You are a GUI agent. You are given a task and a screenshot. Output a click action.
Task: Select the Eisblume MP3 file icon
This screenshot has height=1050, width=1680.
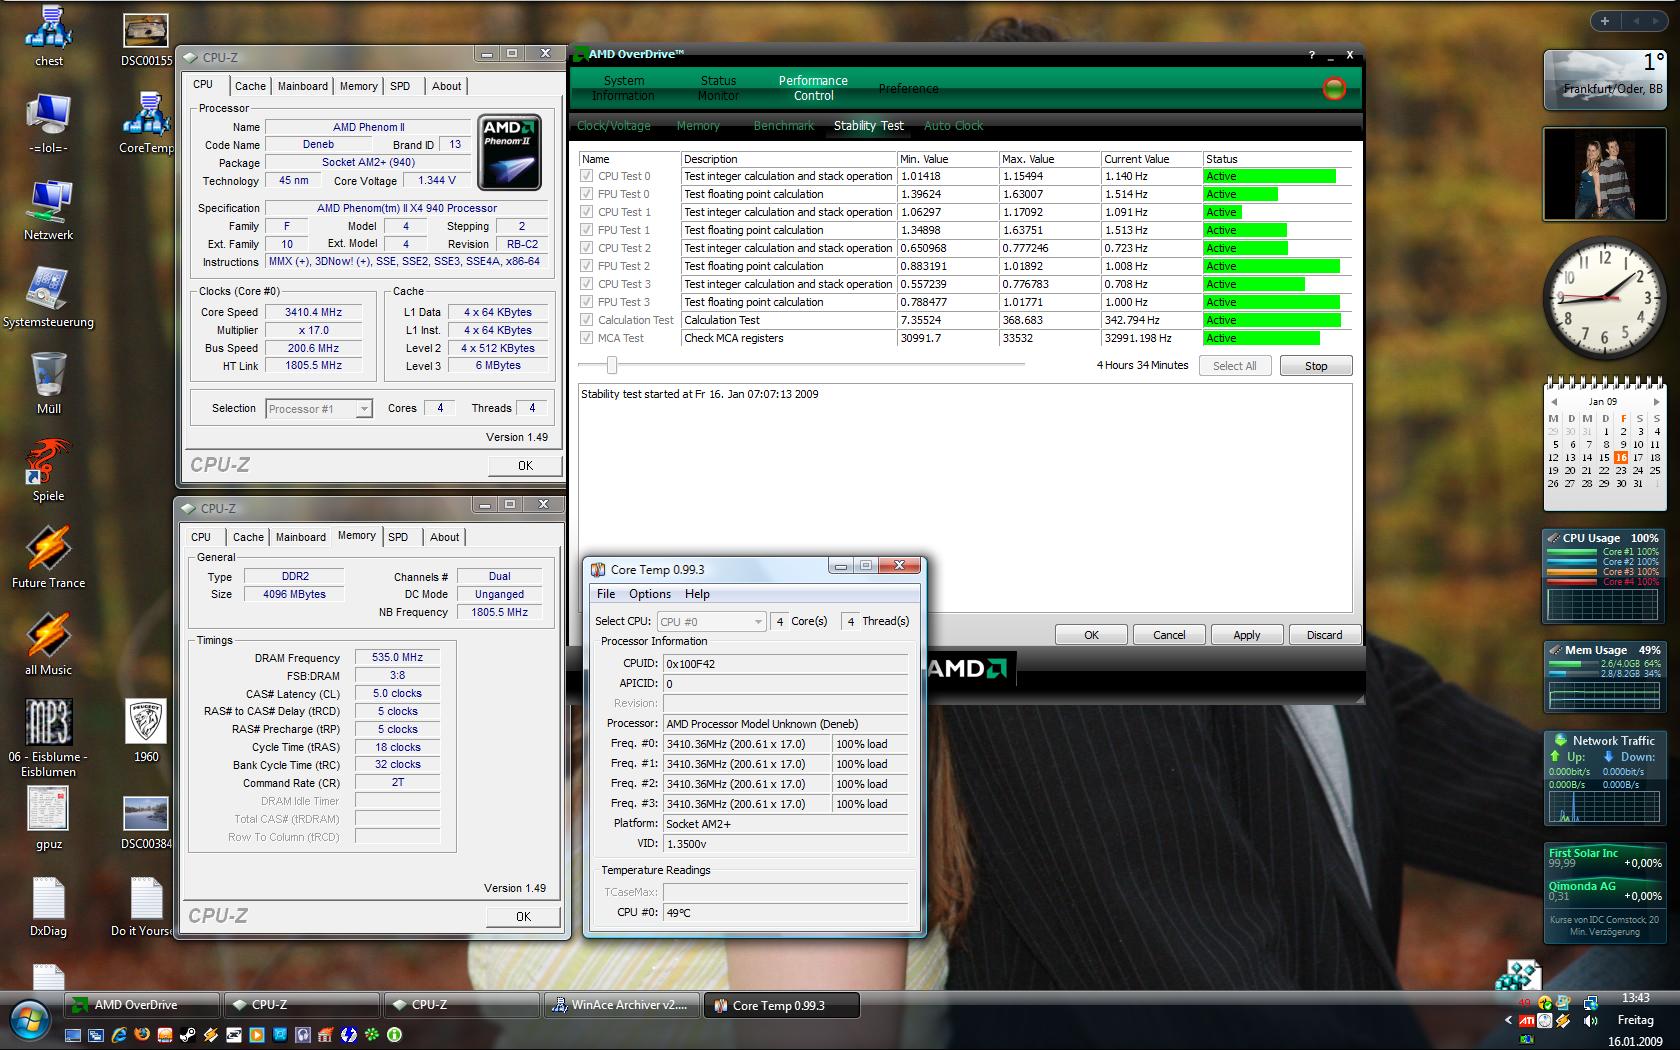48,737
